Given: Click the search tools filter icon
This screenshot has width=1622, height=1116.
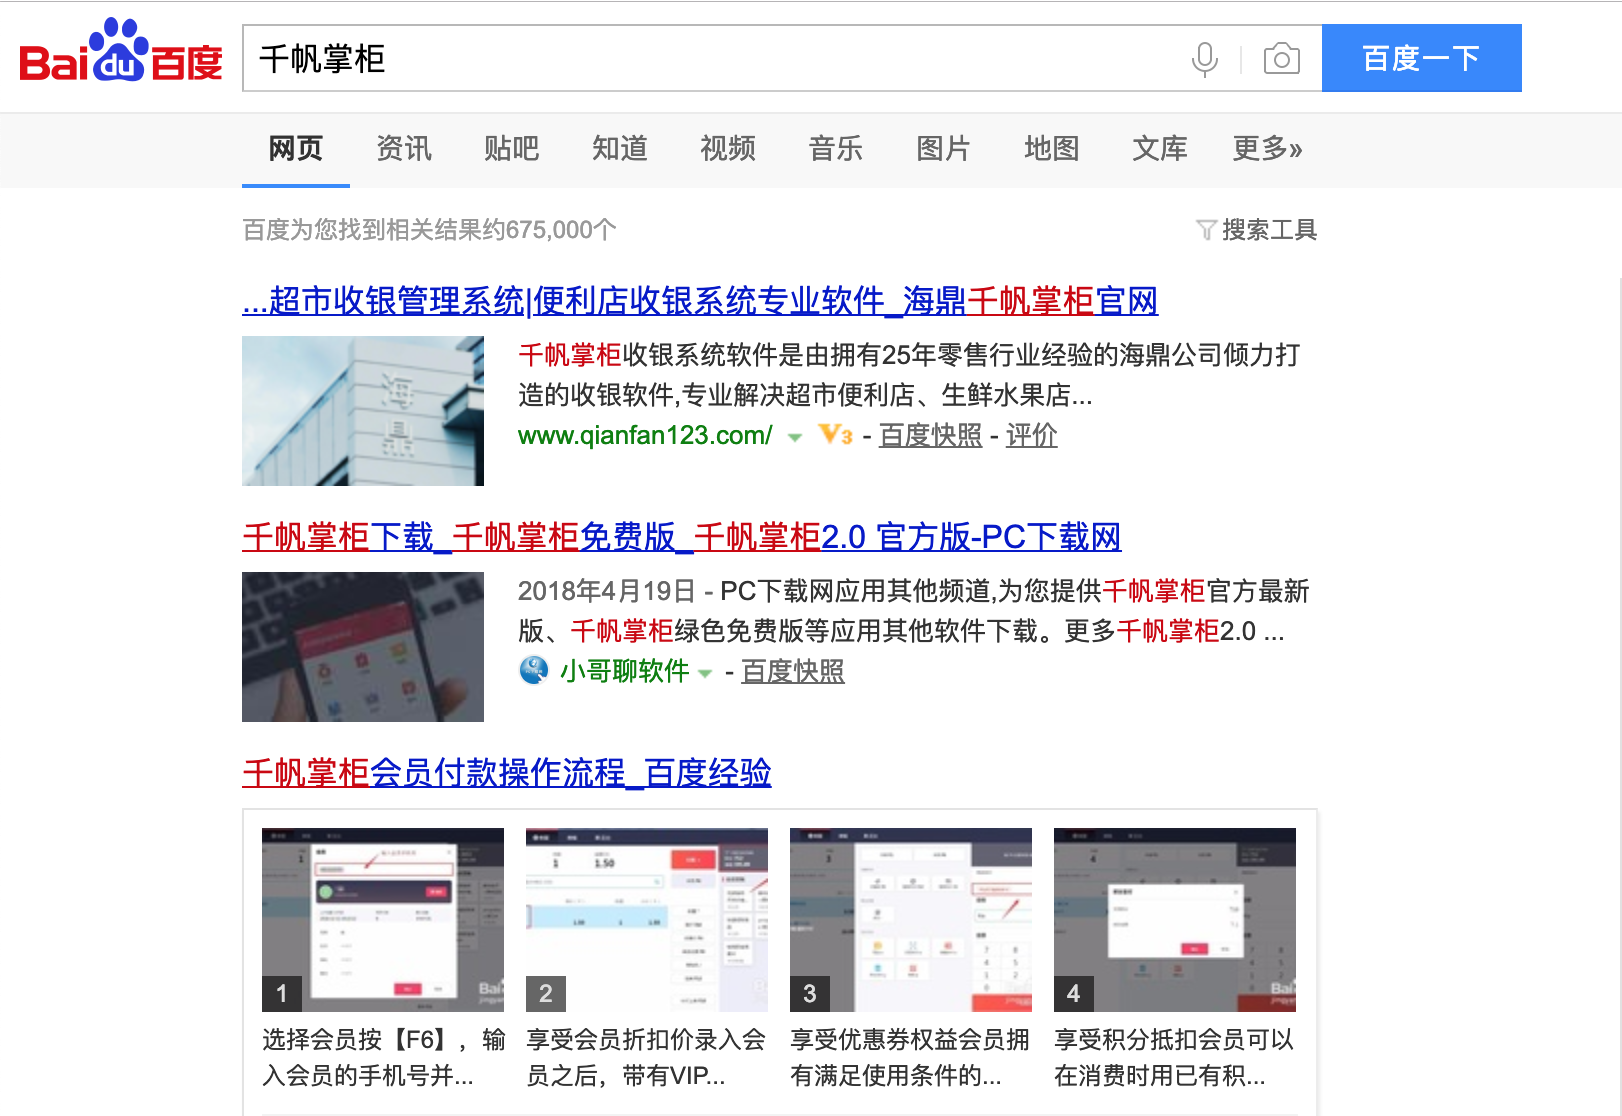Looking at the screenshot, I should [1206, 231].
